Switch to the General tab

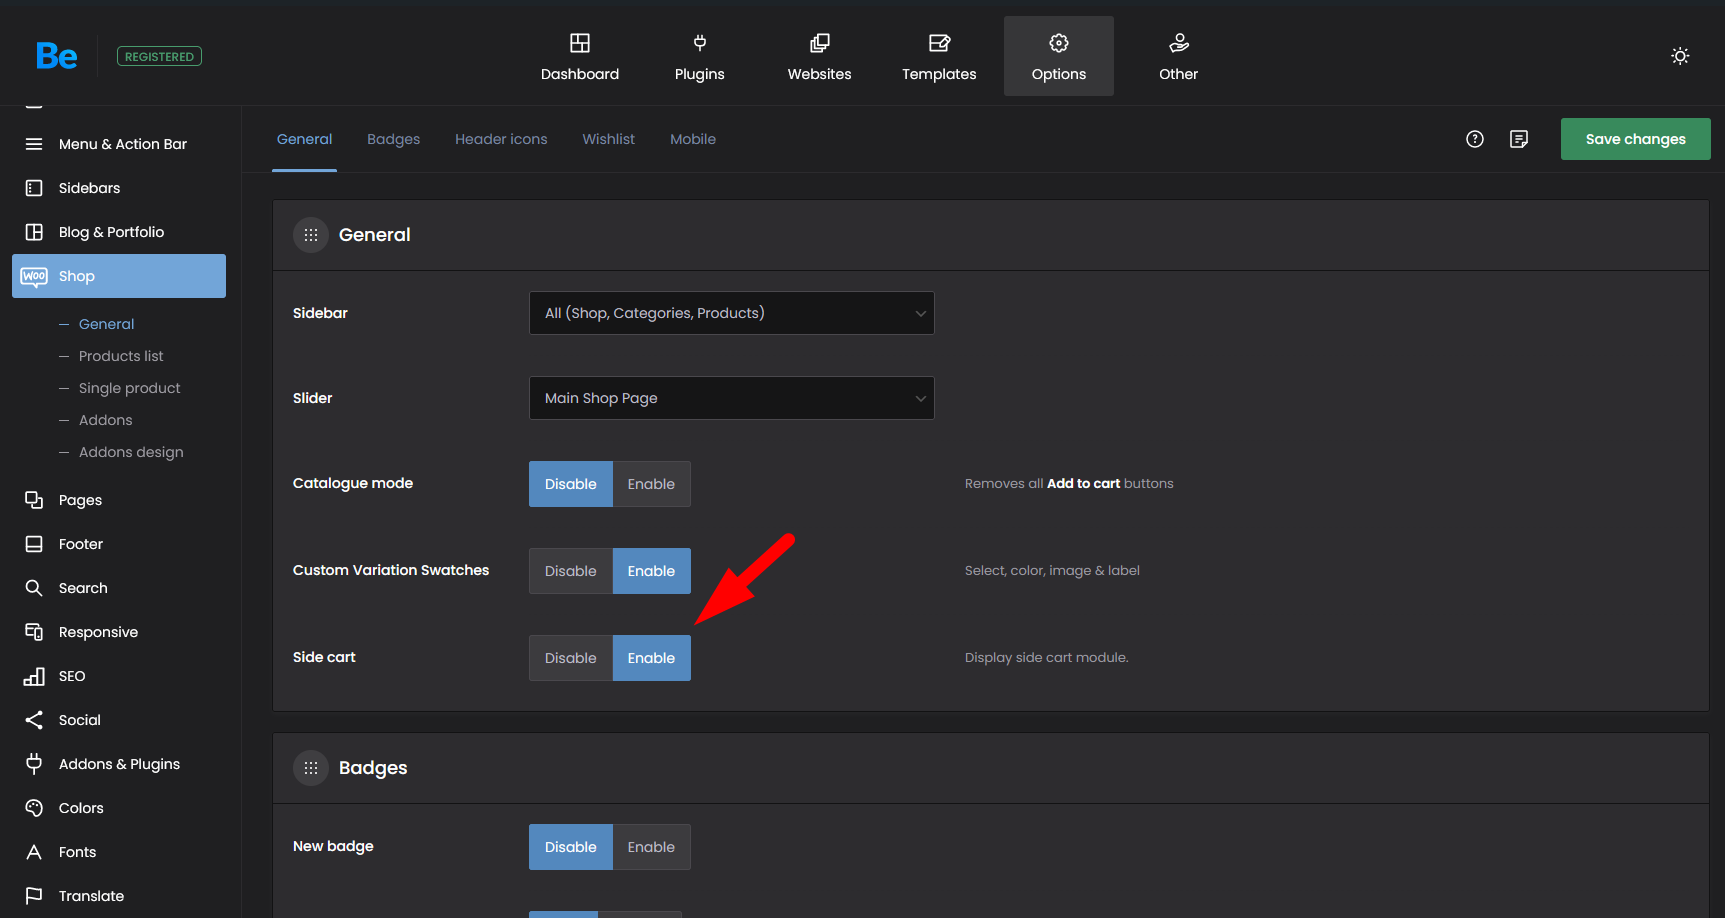coord(304,139)
